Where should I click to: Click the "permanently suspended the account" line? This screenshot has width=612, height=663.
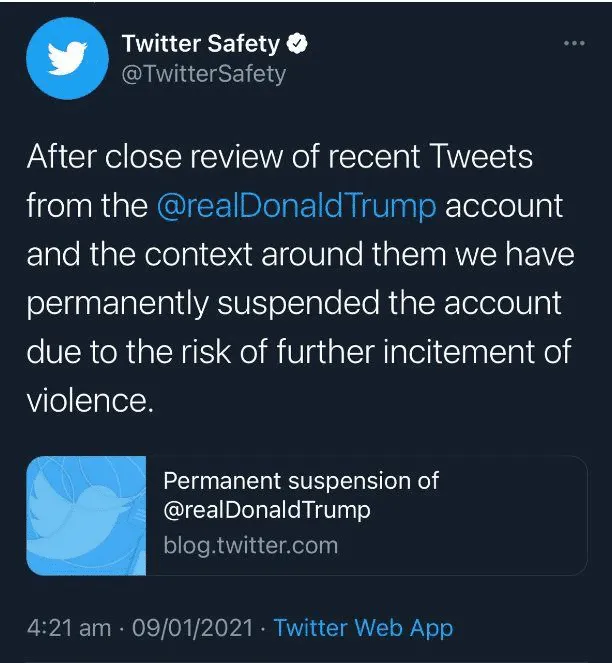pos(294,303)
